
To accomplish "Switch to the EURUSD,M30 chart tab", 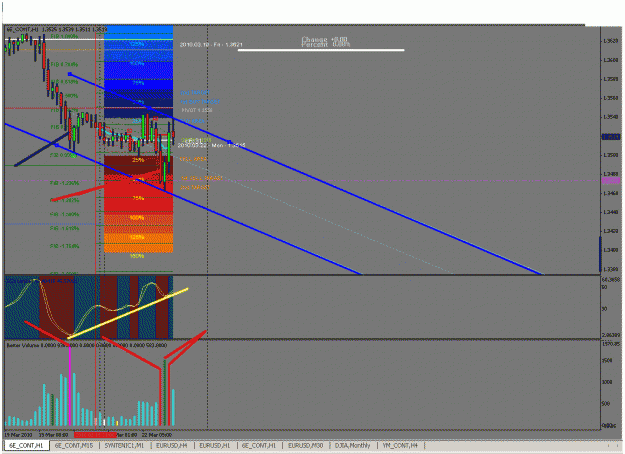I will (x=306, y=446).
